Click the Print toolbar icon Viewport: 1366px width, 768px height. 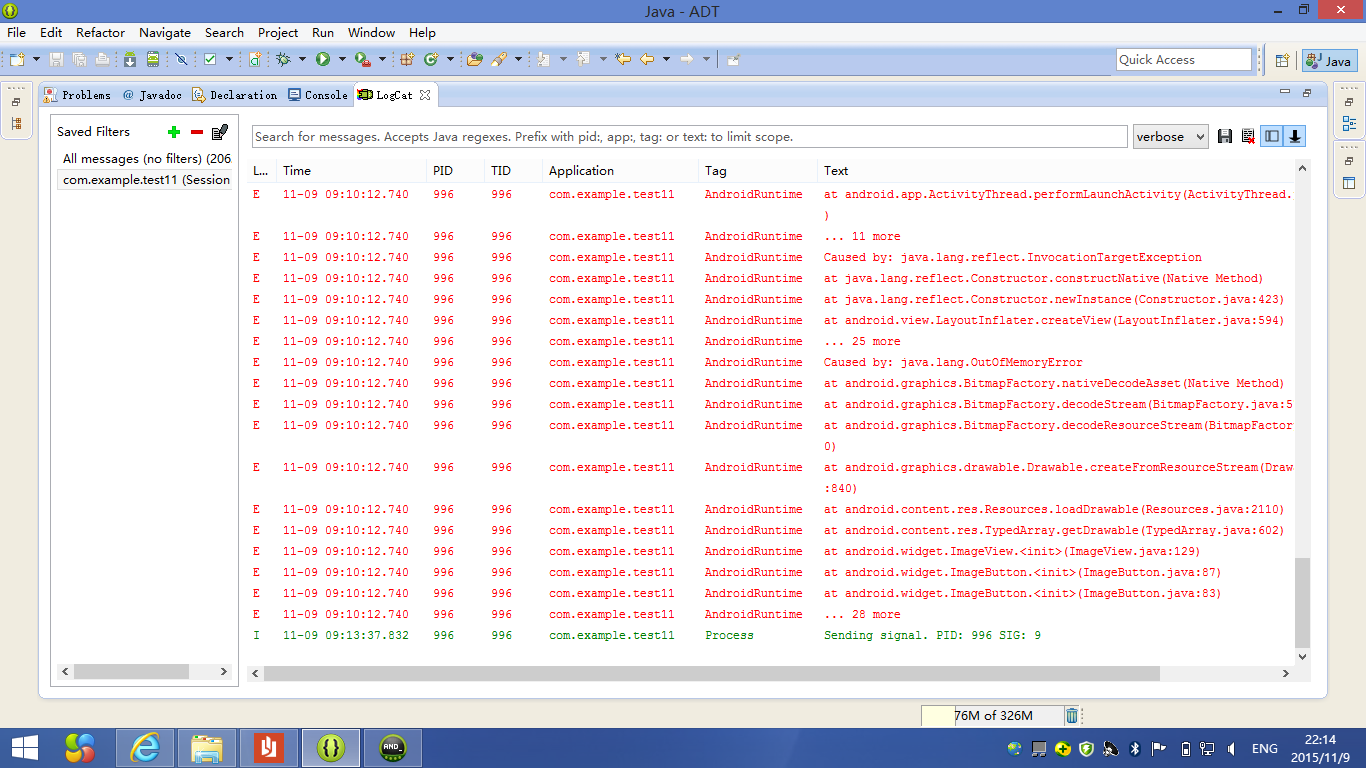[x=102, y=60]
